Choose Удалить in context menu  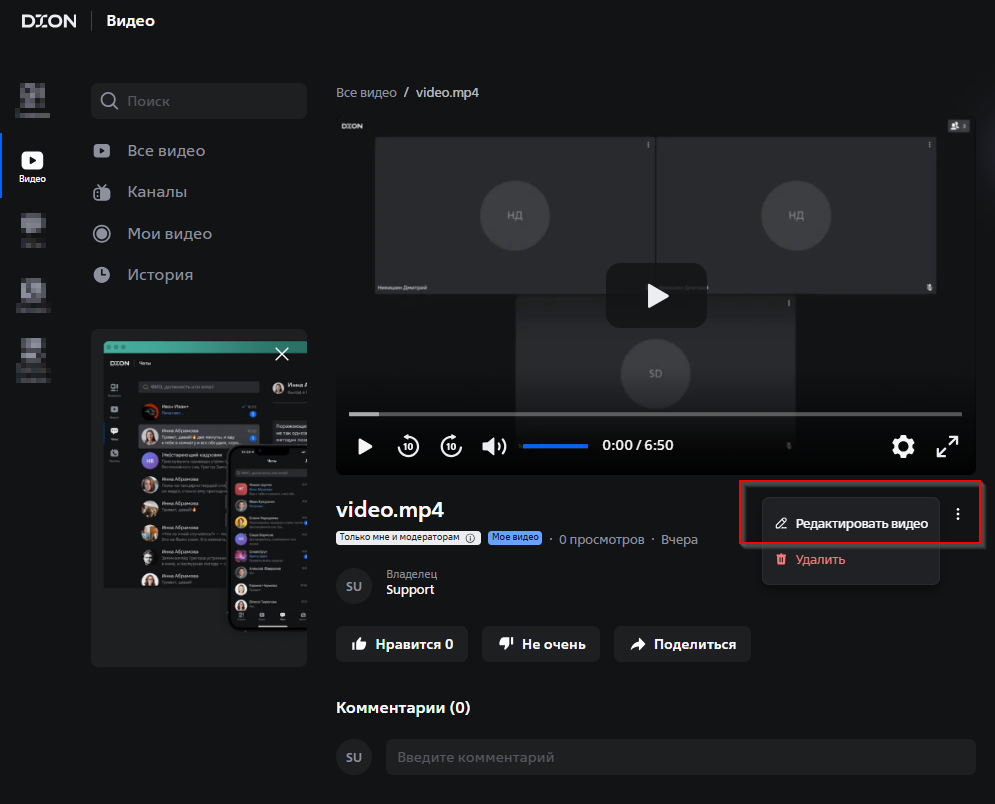pos(820,560)
